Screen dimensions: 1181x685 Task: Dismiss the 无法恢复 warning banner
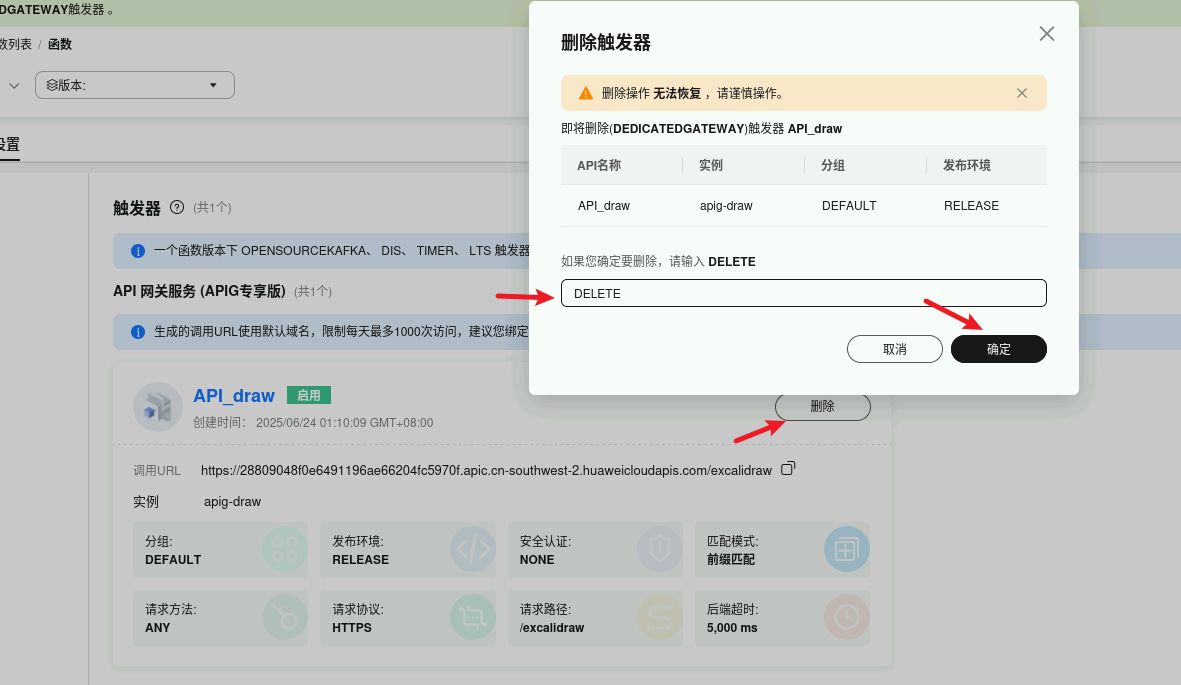pos(1021,93)
